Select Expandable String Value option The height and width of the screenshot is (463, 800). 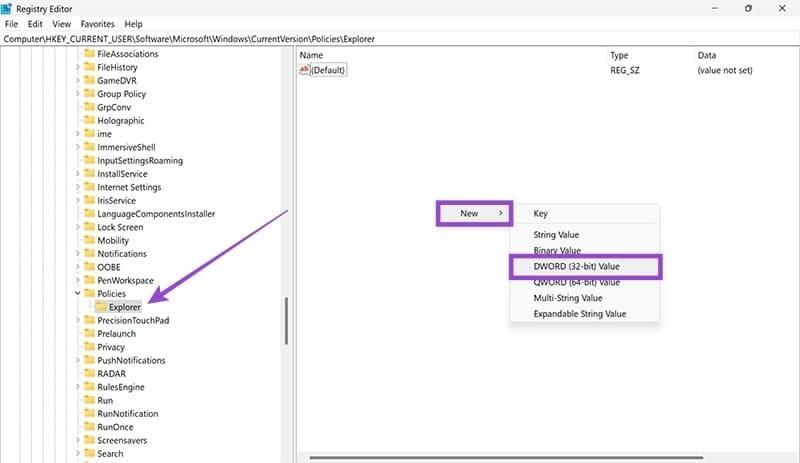[x=580, y=313]
